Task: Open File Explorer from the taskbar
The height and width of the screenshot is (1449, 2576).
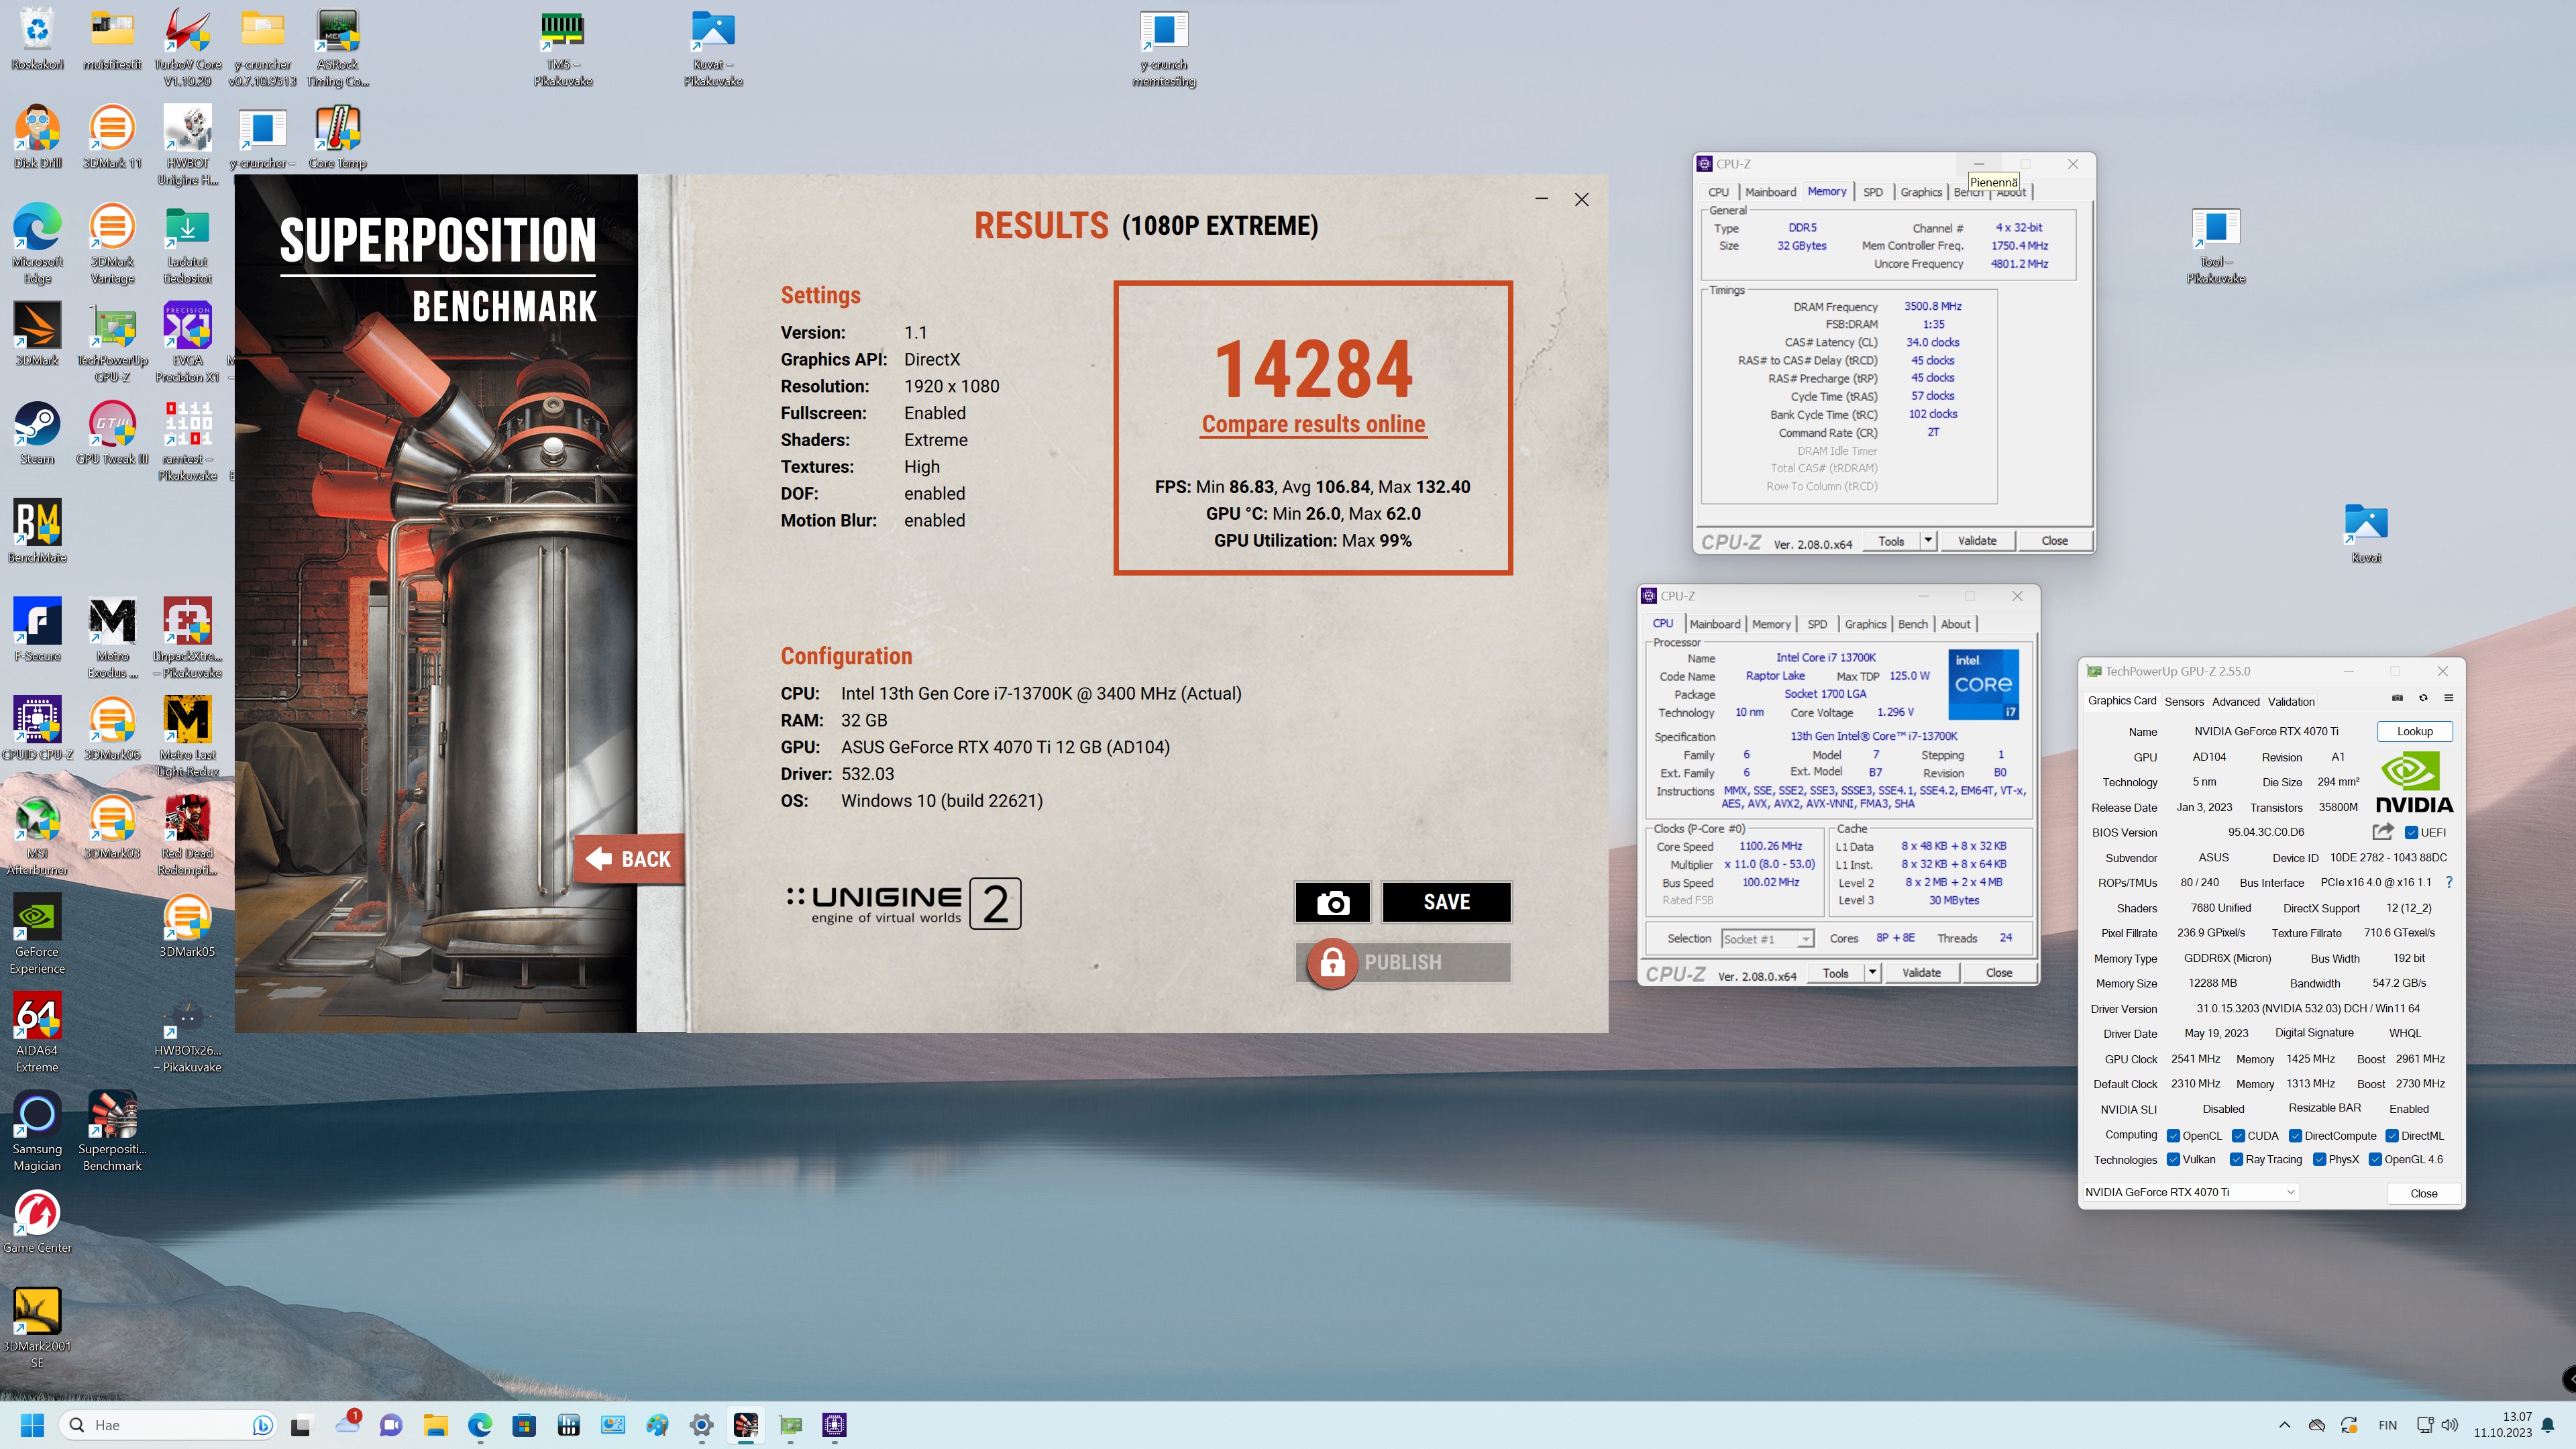Action: click(x=435, y=1425)
